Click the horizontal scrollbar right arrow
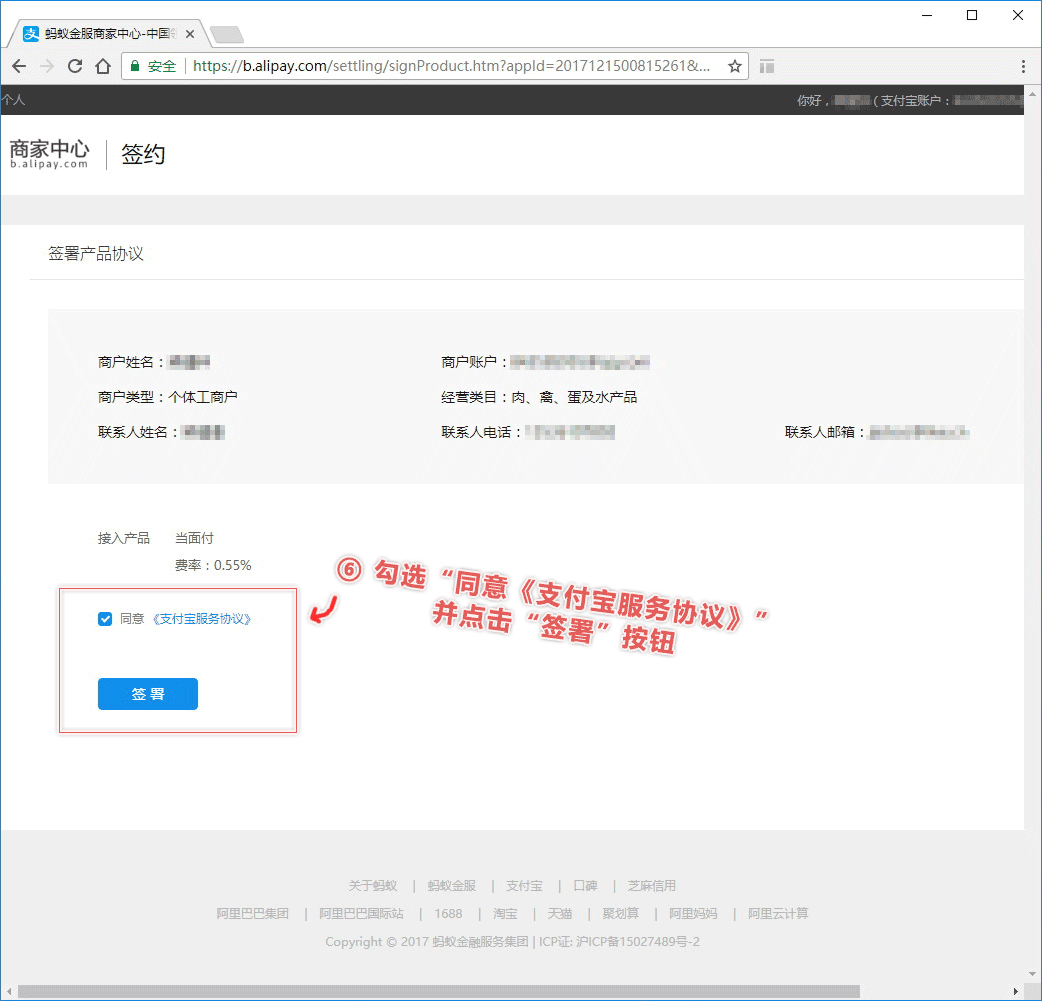This screenshot has height=1001, width=1042. (1015, 992)
